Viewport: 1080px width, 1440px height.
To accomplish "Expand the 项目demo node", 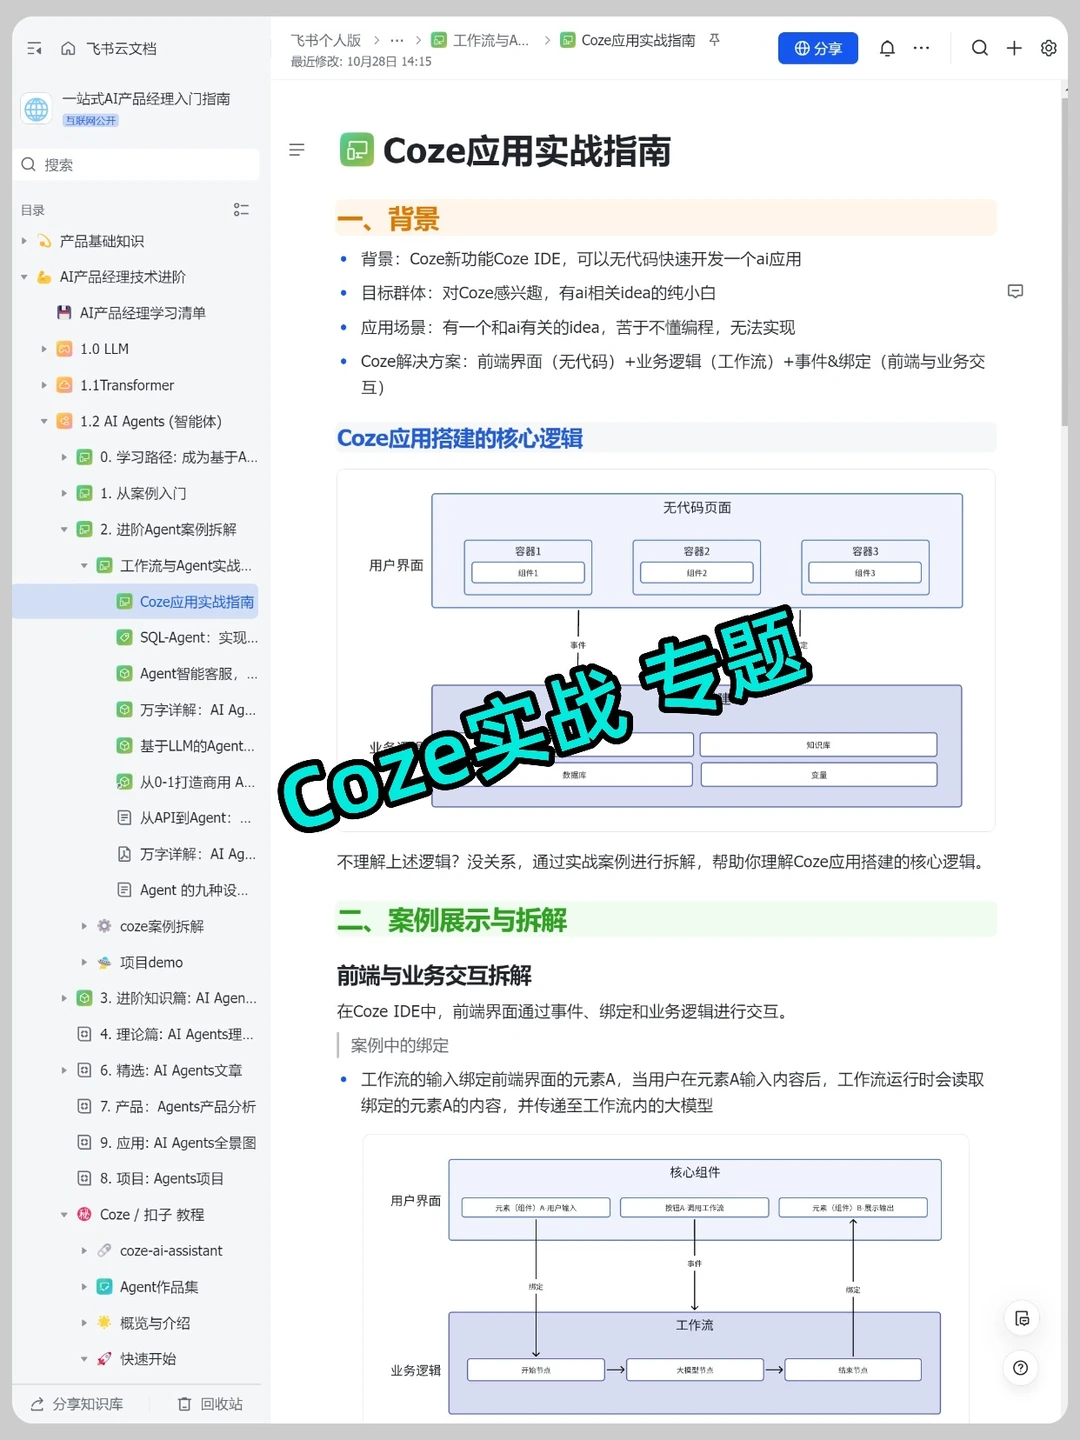I will (84, 962).
